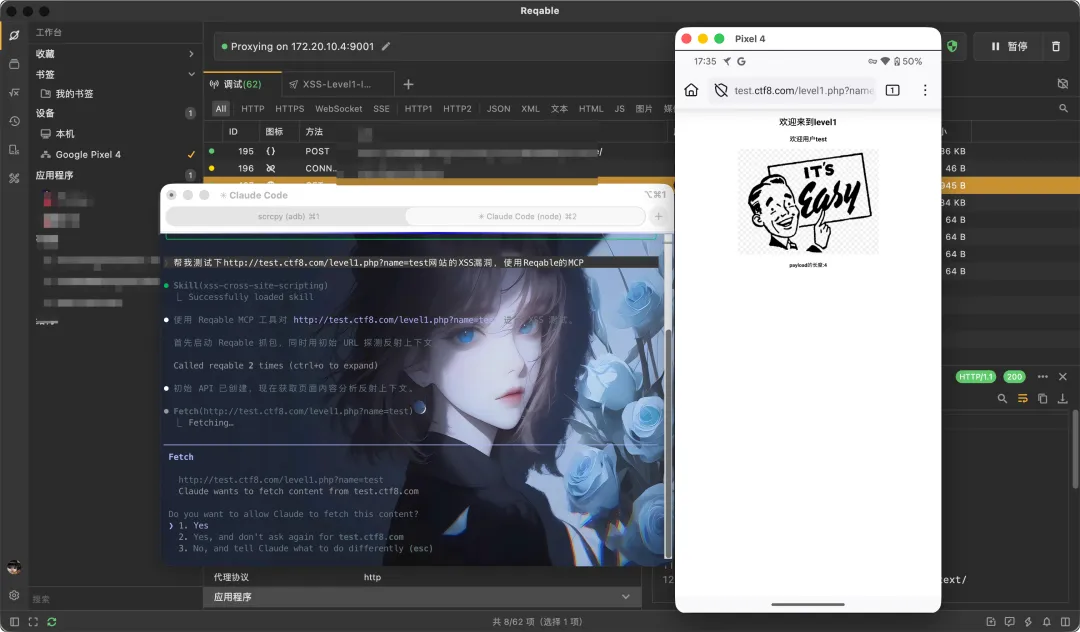This screenshot has height=632, width=1080.
Task: Pause capture with the 暂停 button
Action: (x=1009, y=46)
